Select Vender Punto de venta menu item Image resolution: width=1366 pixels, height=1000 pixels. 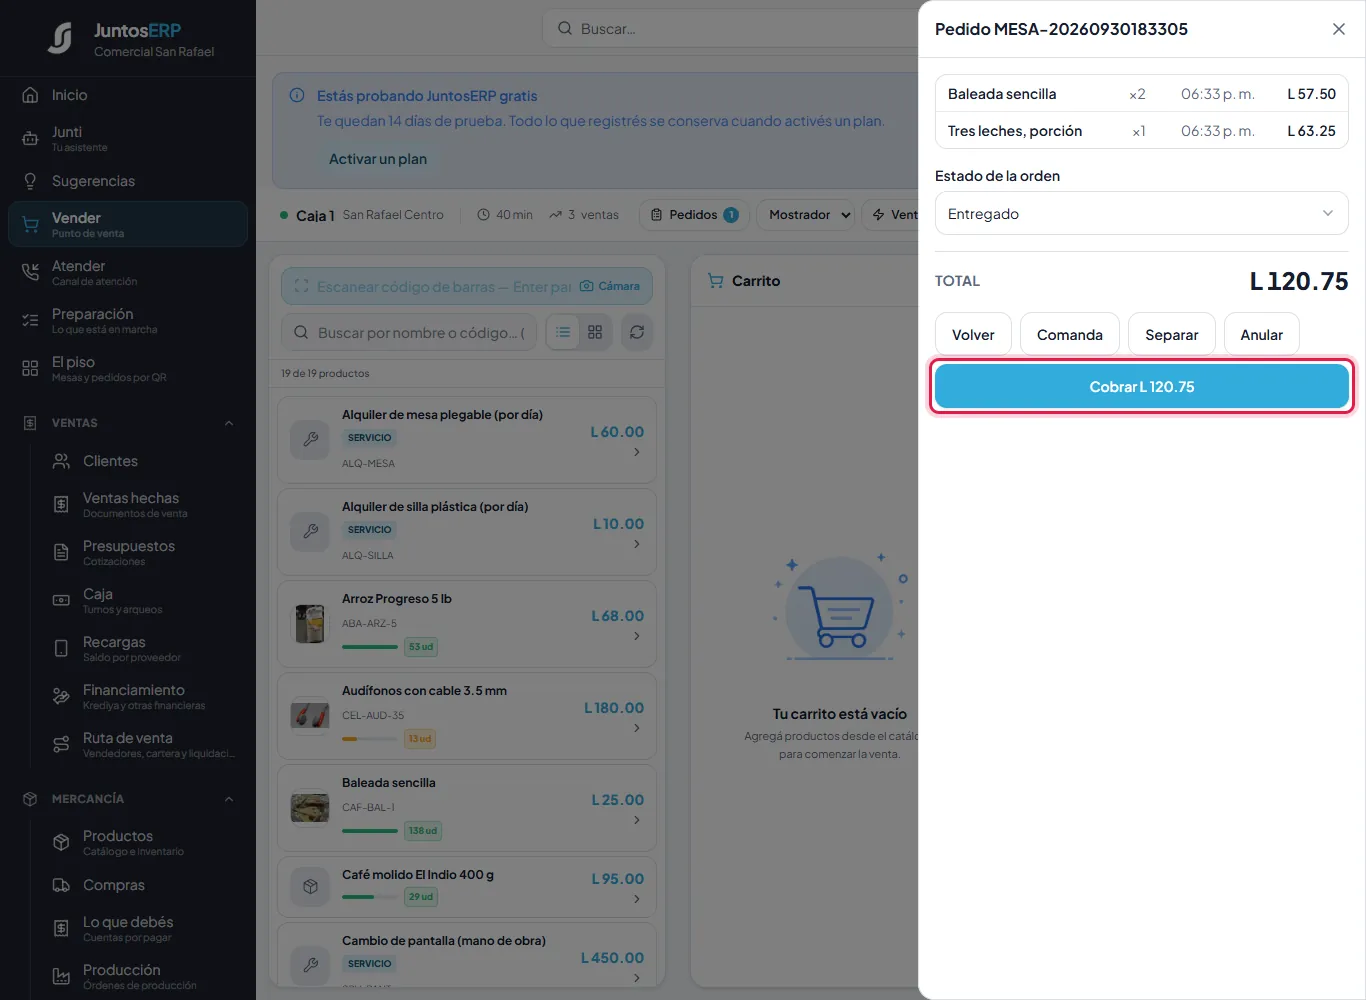tap(128, 224)
